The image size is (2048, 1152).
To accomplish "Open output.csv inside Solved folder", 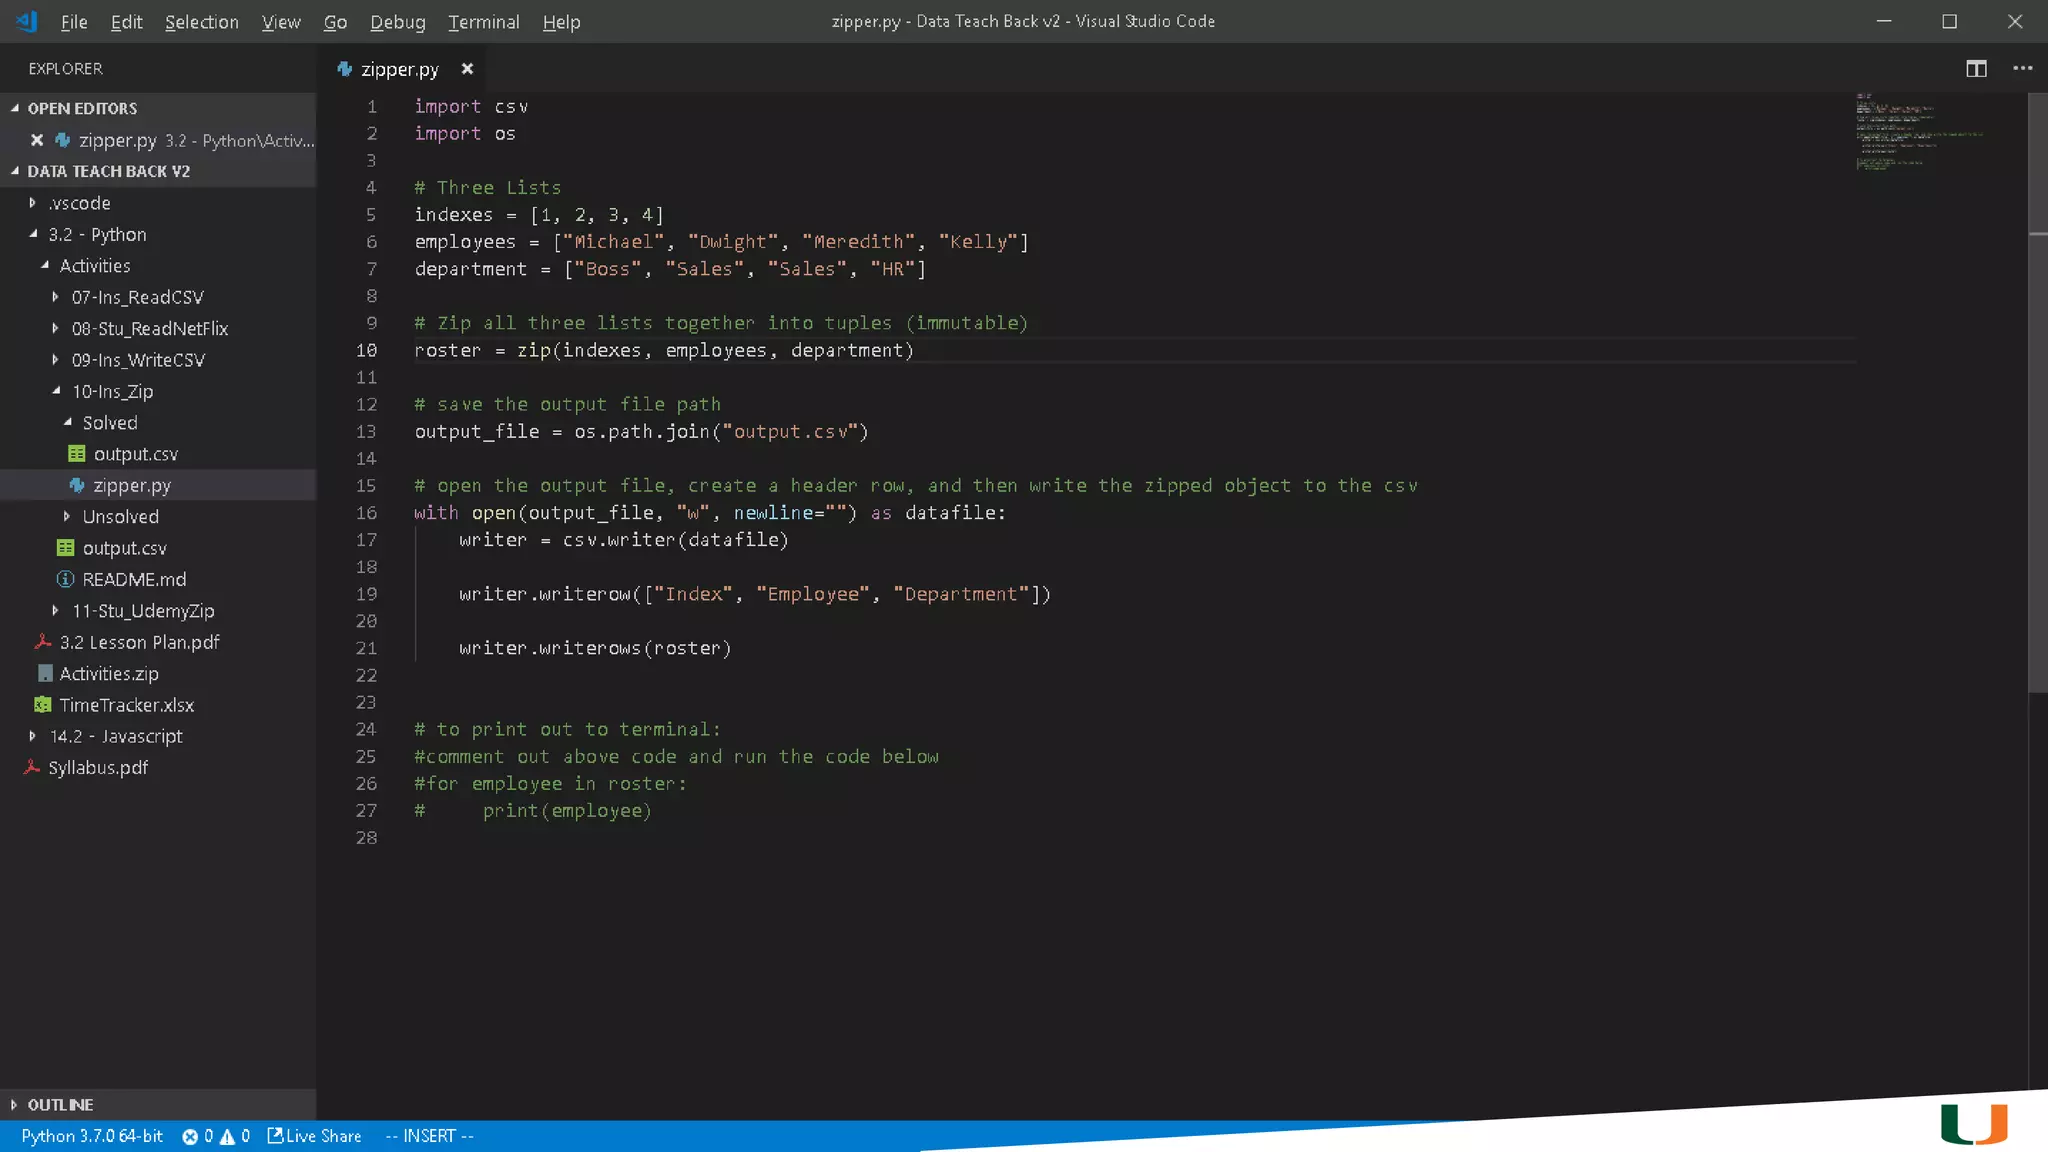I will coord(135,454).
